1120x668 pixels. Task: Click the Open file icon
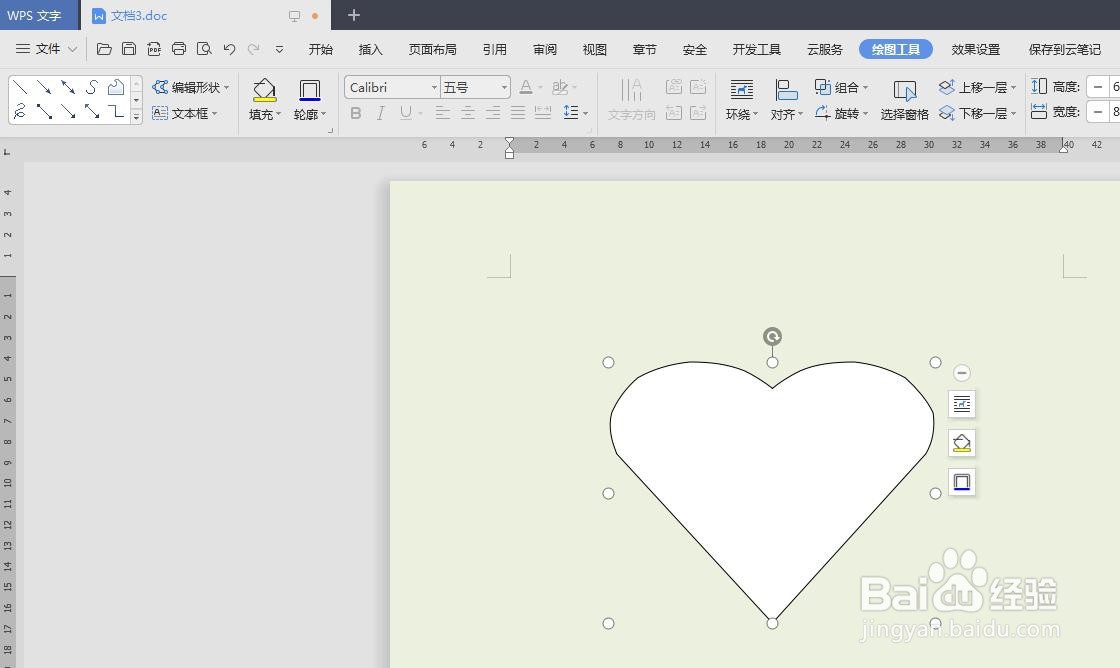tap(104, 49)
